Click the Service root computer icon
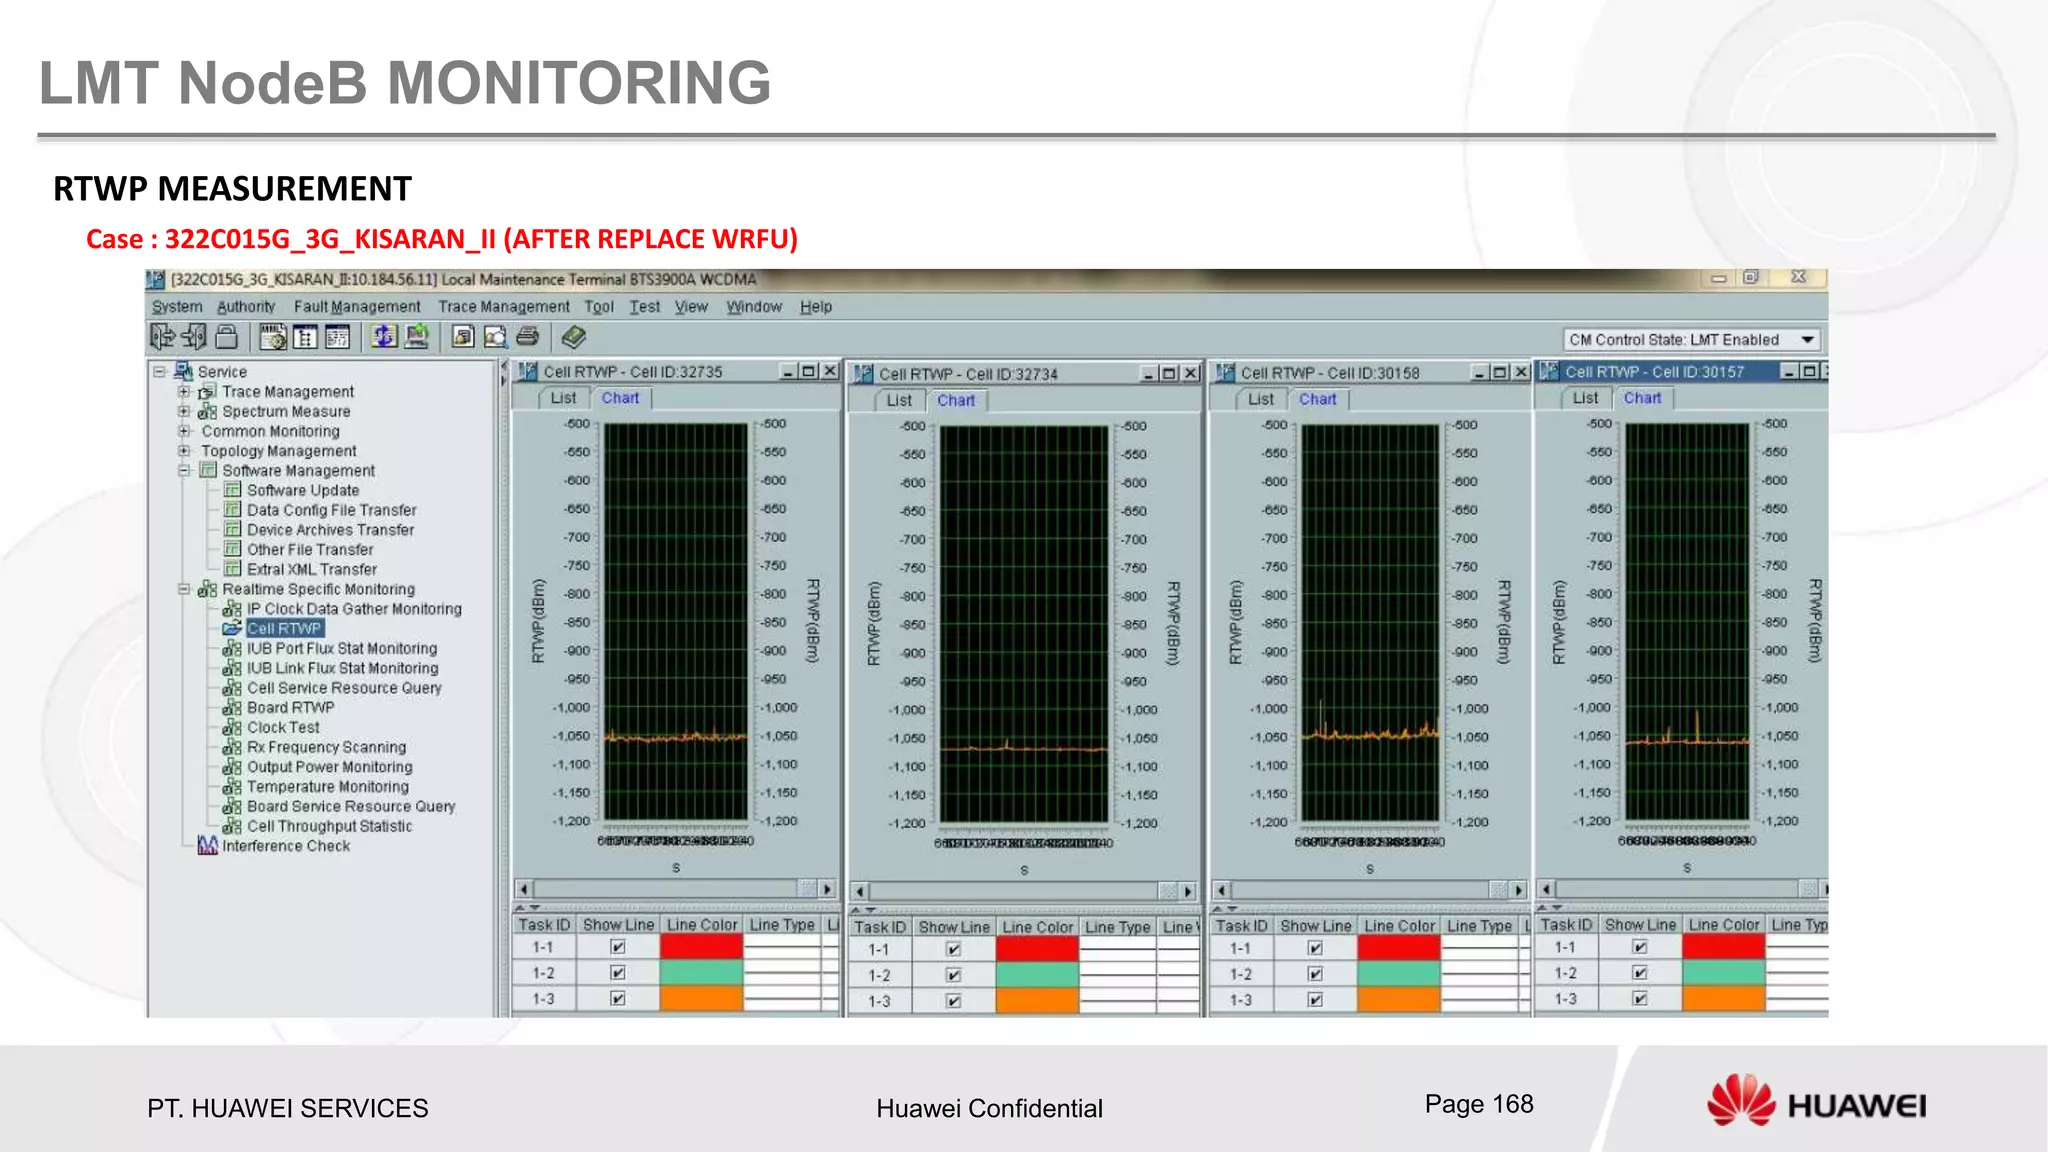 (183, 371)
